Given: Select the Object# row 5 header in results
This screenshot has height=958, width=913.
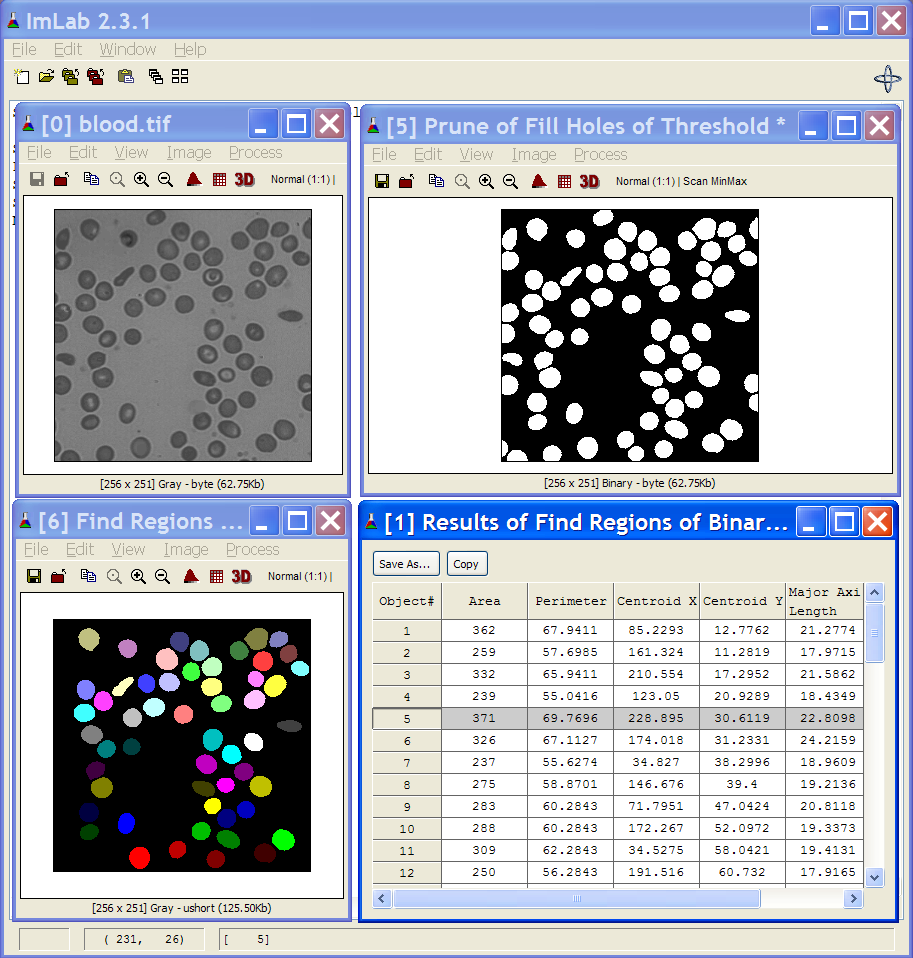Looking at the screenshot, I should click(x=407, y=718).
